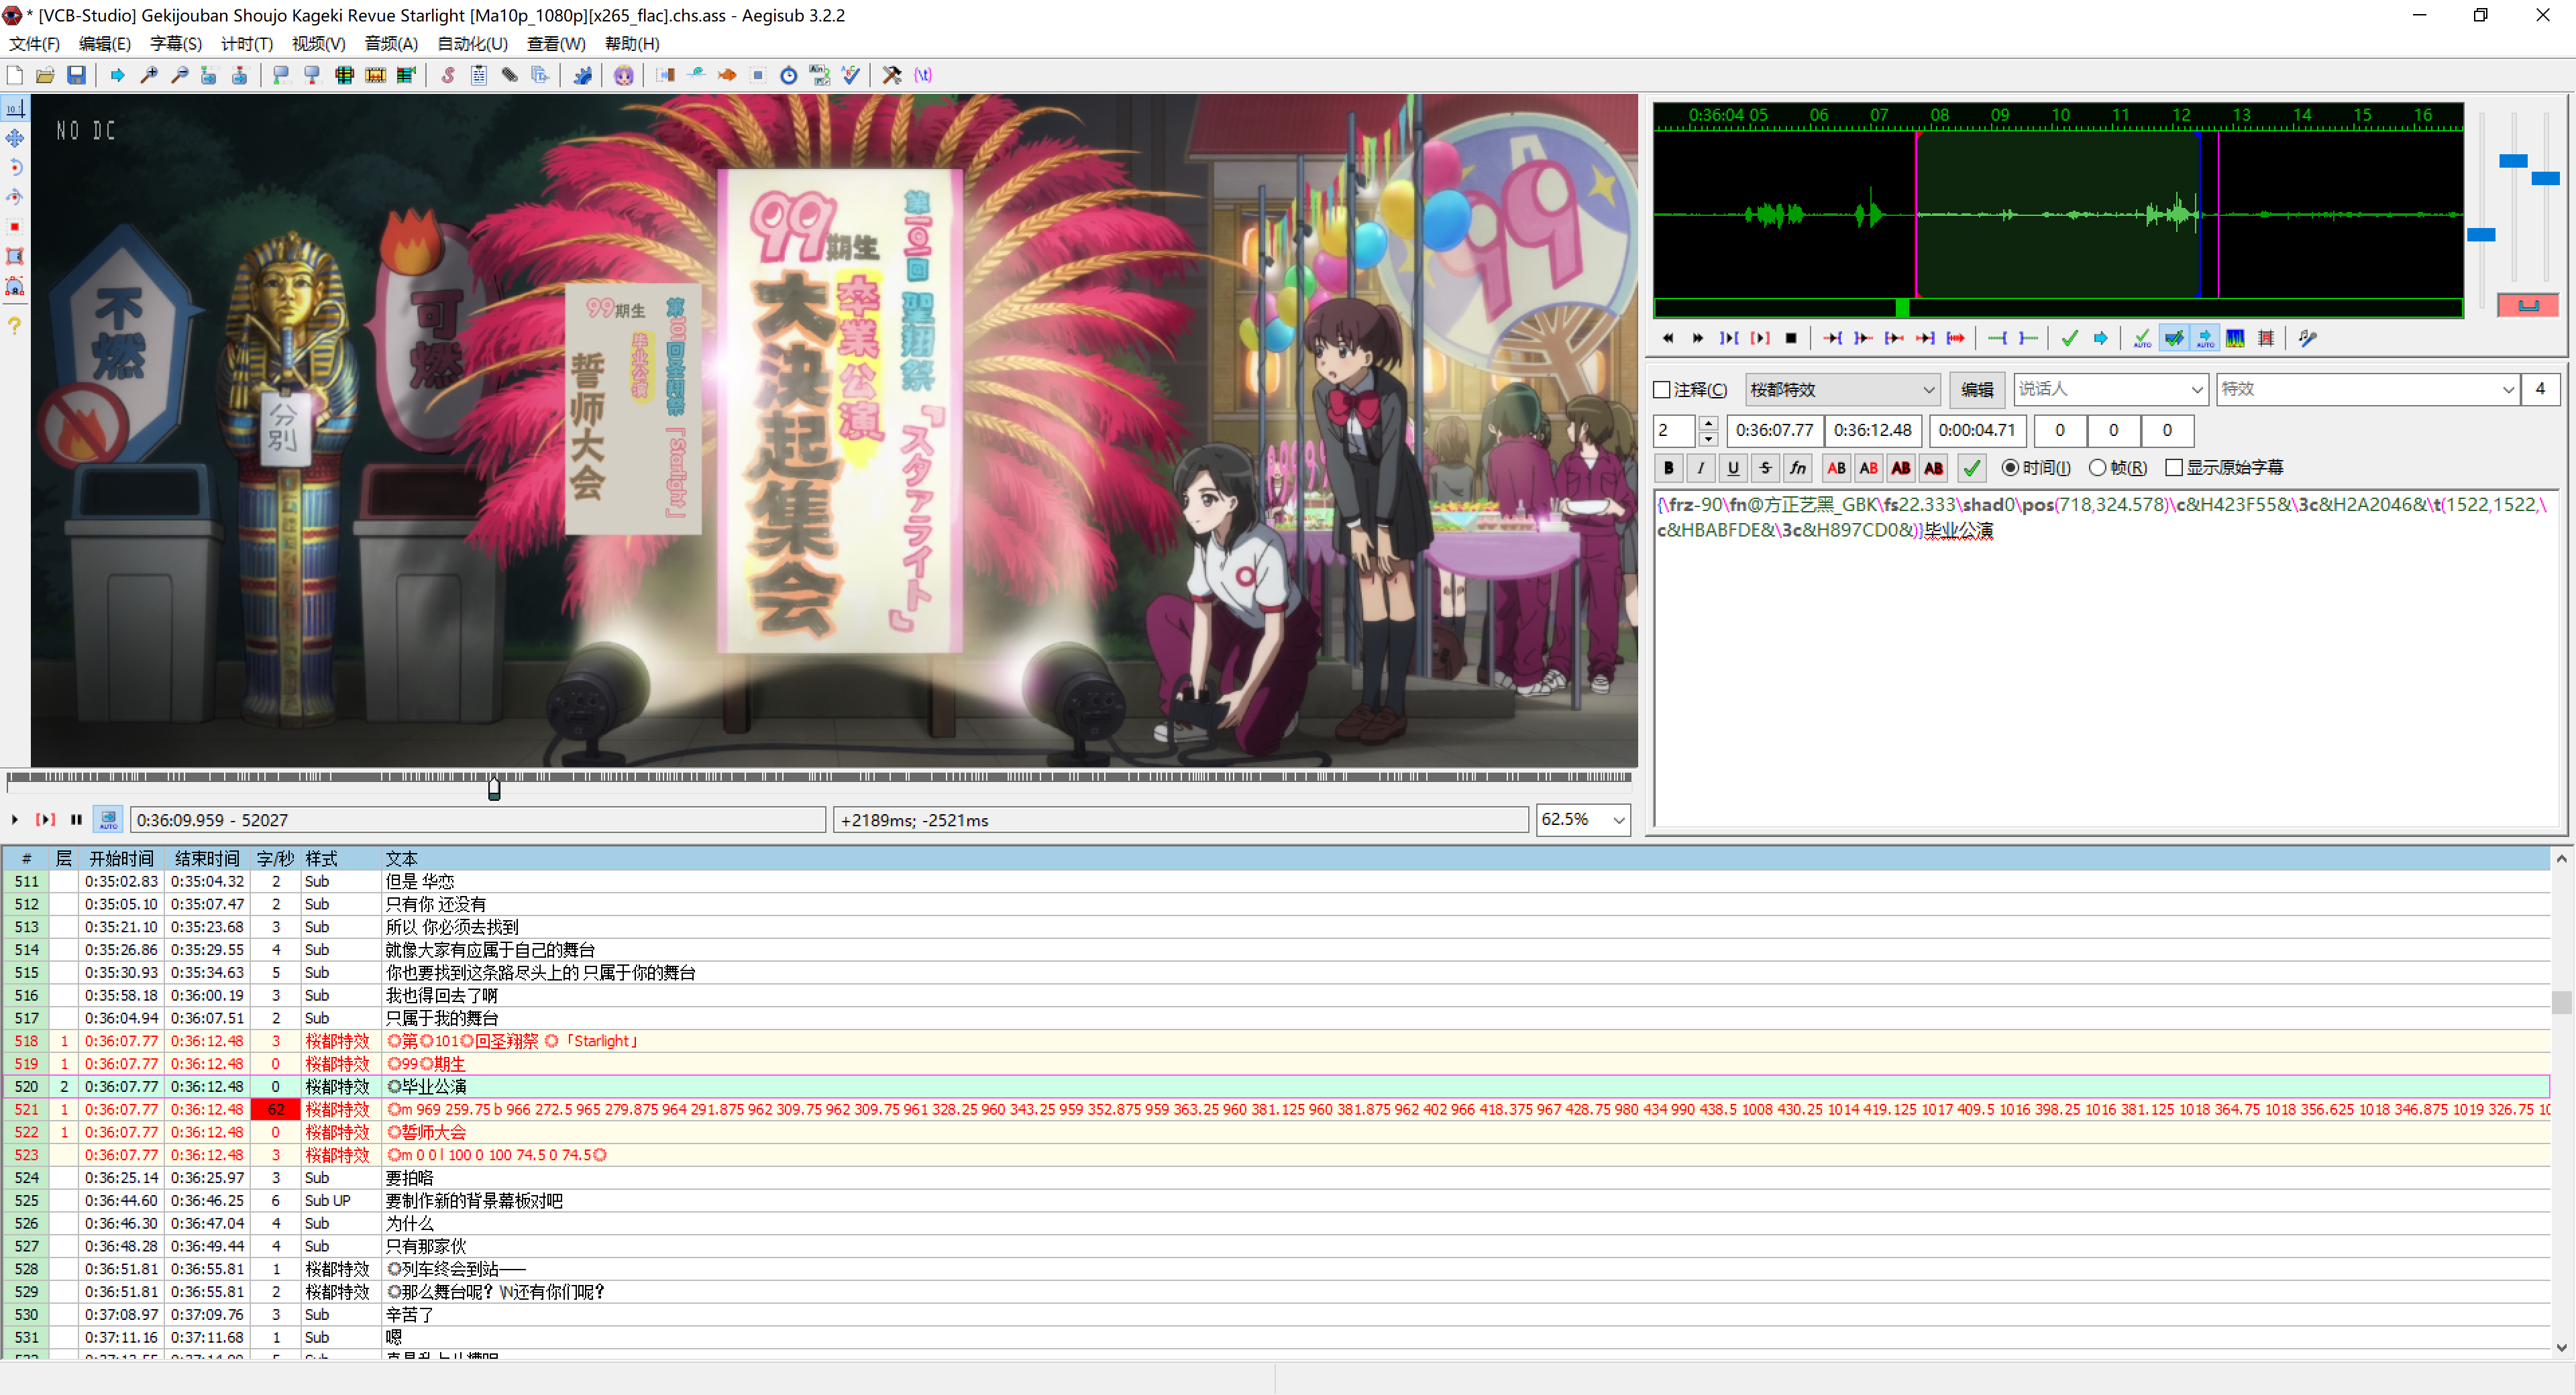Decrease the layer number with down stepper

pyautogui.click(x=1708, y=438)
